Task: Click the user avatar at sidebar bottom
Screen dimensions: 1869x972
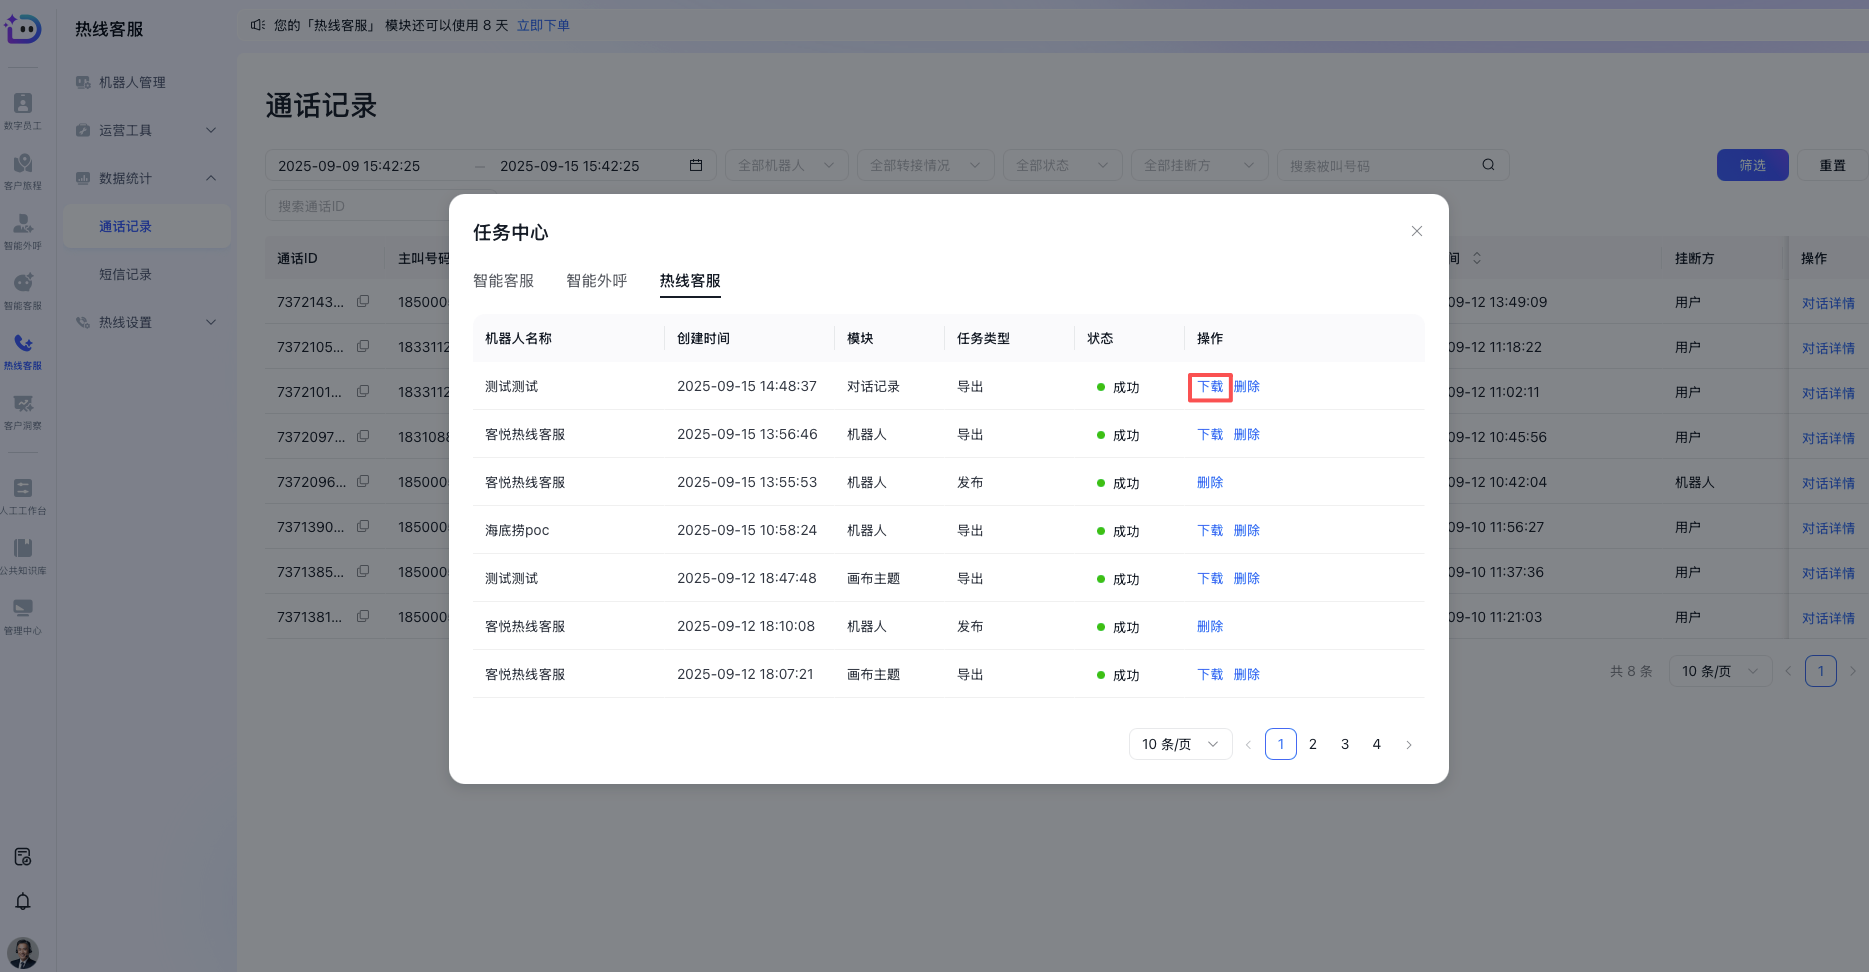Action: [22, 952]
